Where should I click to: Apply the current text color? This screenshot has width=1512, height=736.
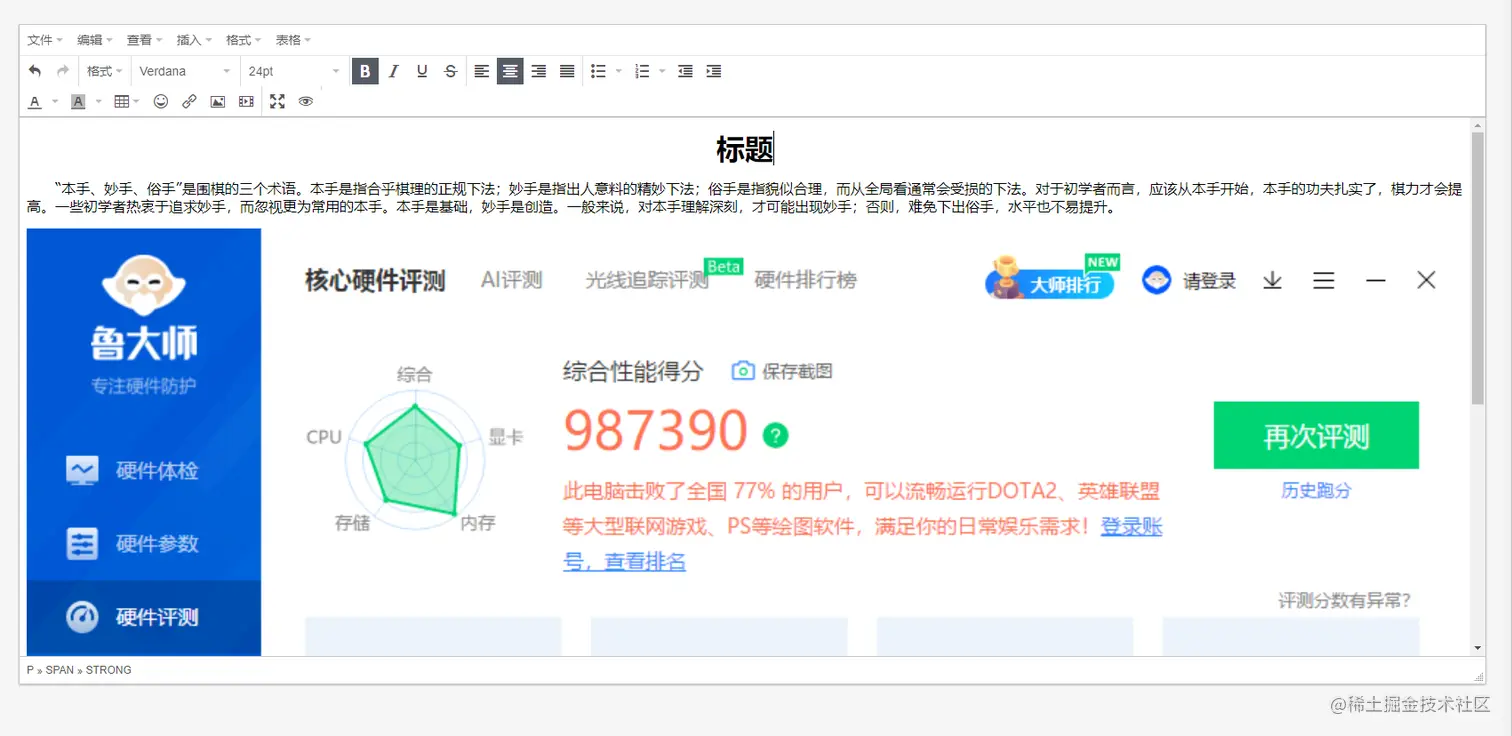coord(35,101)
